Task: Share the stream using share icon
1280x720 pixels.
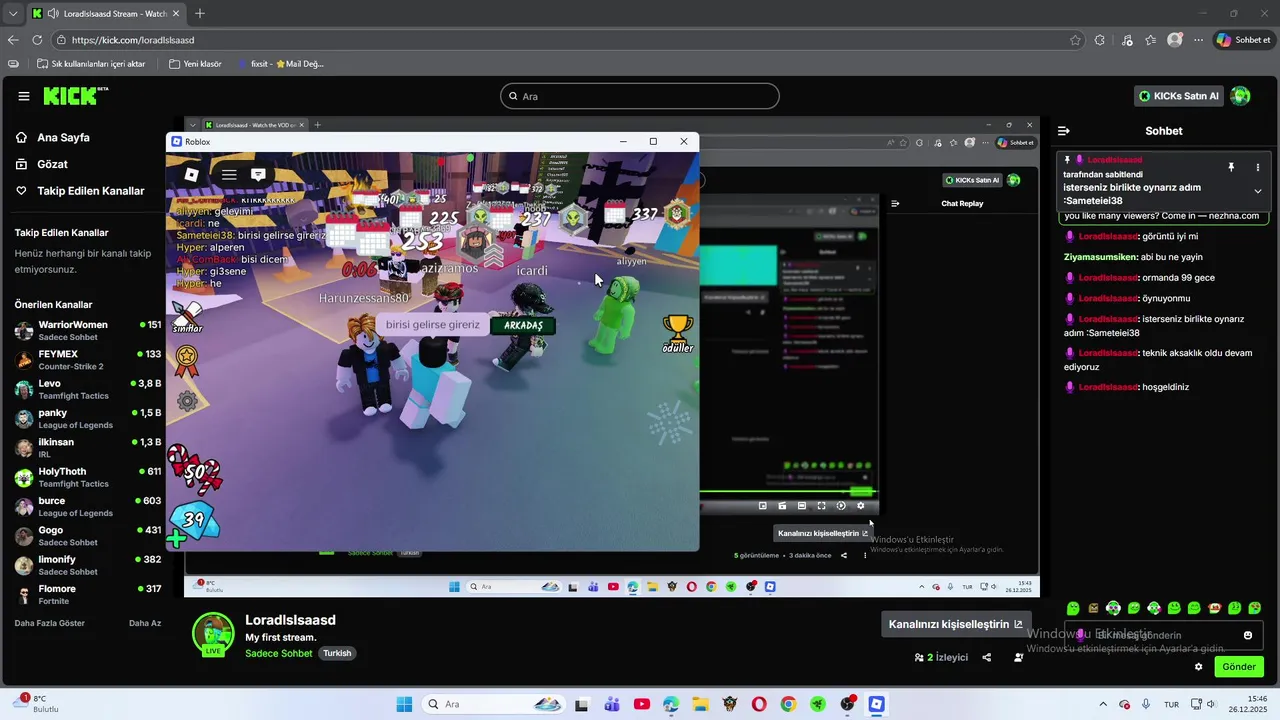Action: pos(987,657)
